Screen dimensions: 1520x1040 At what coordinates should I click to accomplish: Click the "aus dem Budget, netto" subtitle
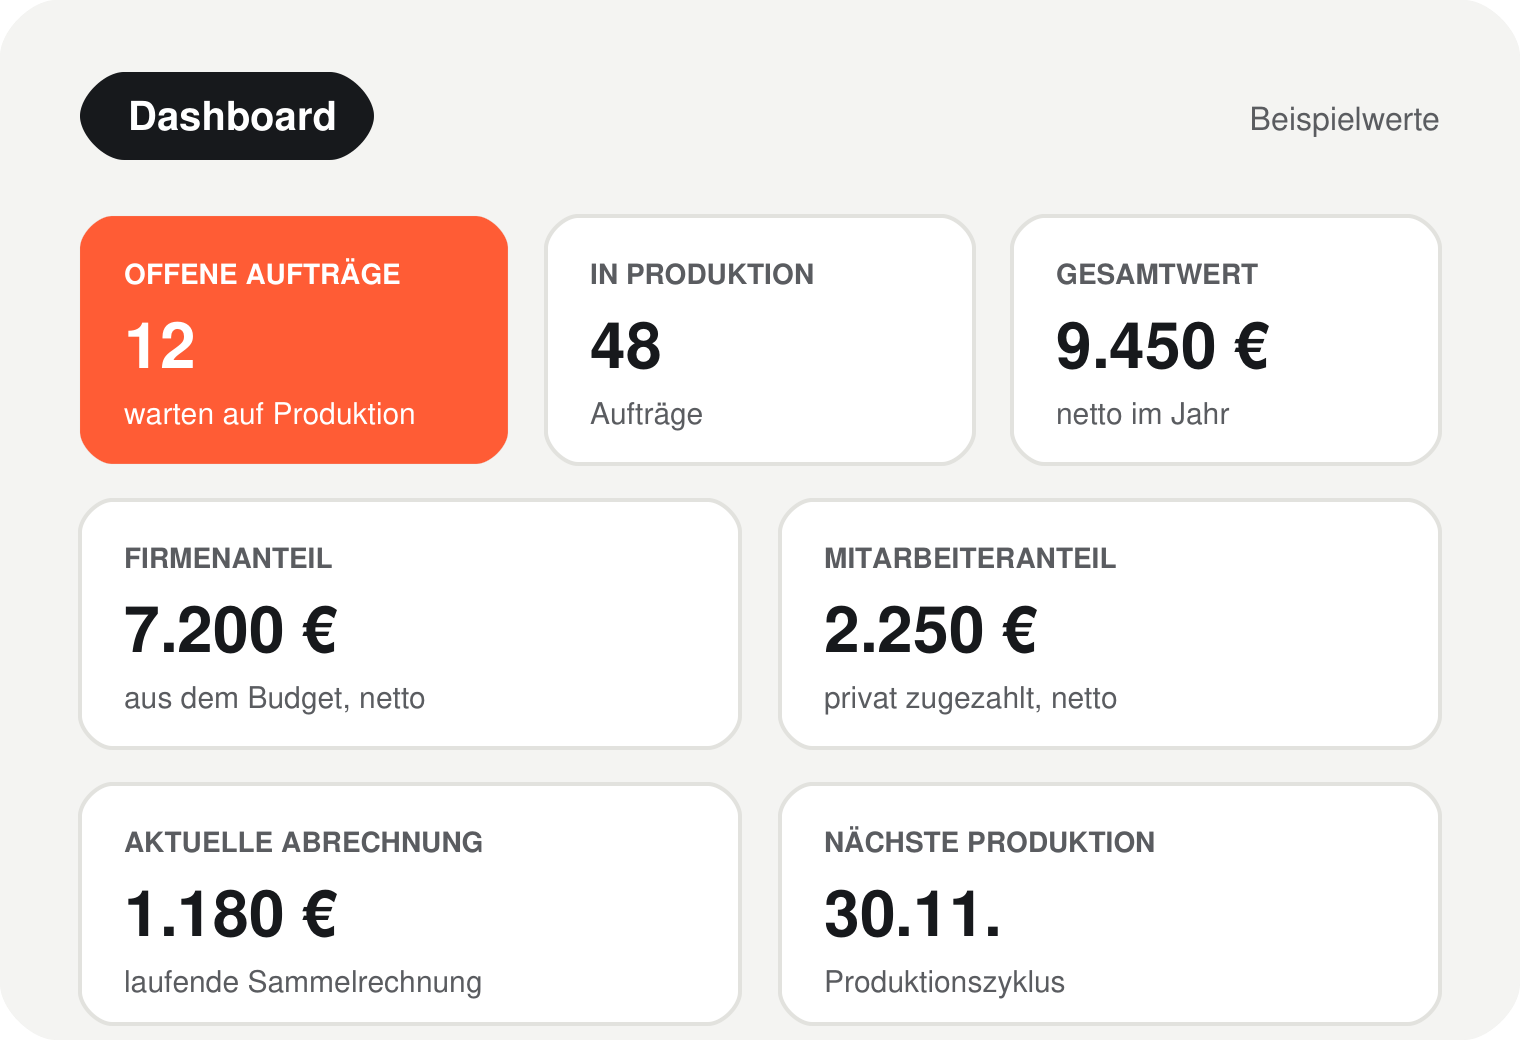274,698
